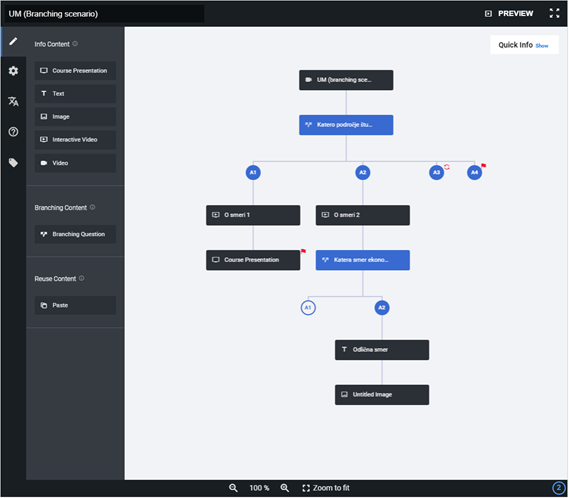The image size is (569, 498).
Task: Open the translations tab icon
Action: (x=13, y=101)
